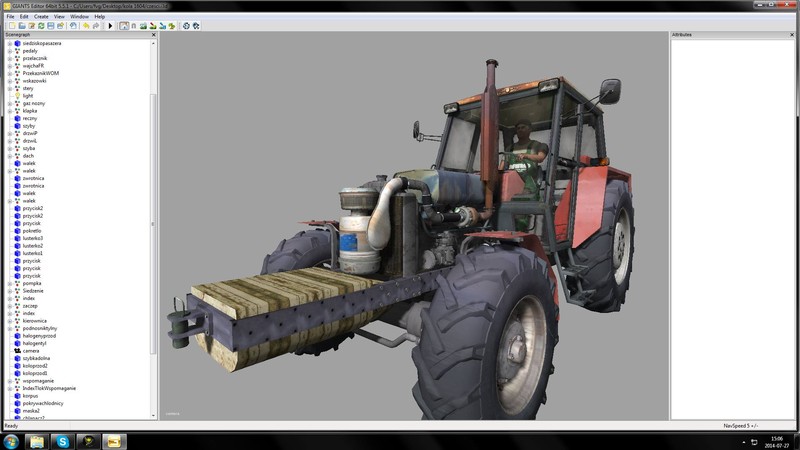Open Skype from the Windows taskbar
This screenshot has height=450, width=800.
(x=64, y=441)
